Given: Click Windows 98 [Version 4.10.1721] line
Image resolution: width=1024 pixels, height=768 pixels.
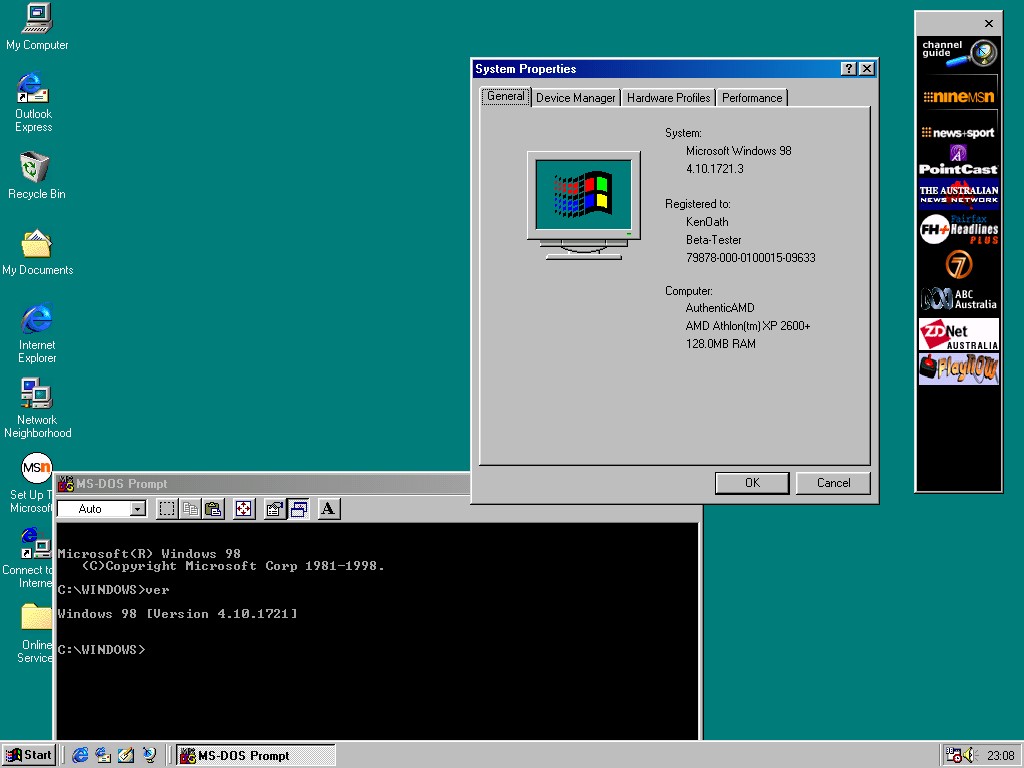Looking at the screenshot, I should (x=178, y=614).
